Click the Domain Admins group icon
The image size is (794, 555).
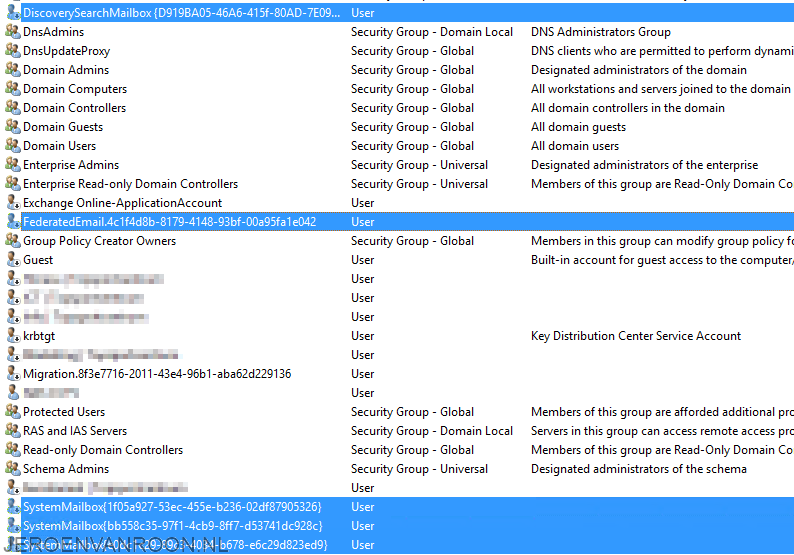pyautogui.click(x=13, y=69)
